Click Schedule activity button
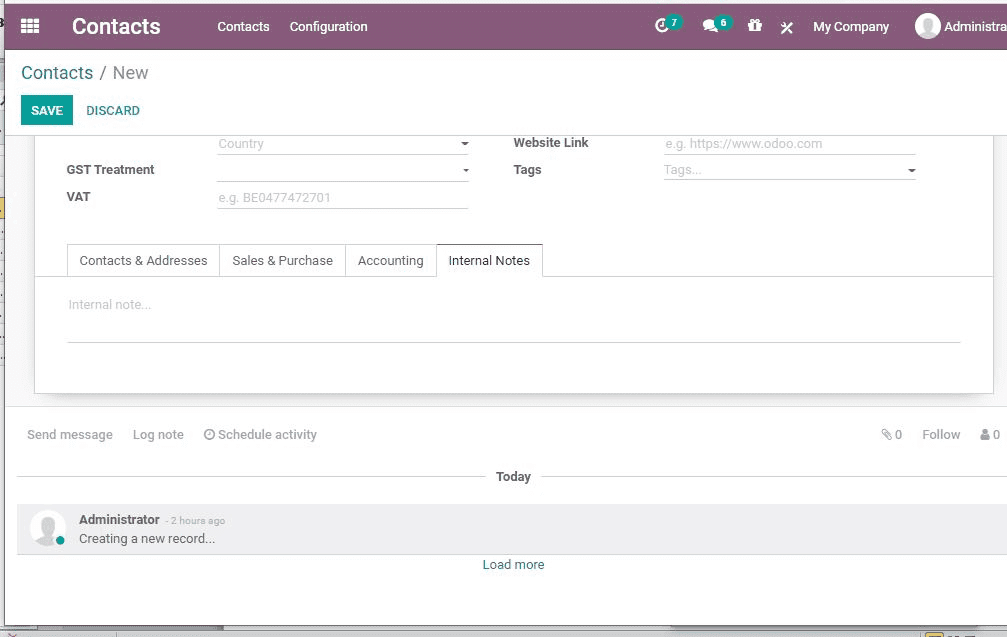 pos(260,435)
